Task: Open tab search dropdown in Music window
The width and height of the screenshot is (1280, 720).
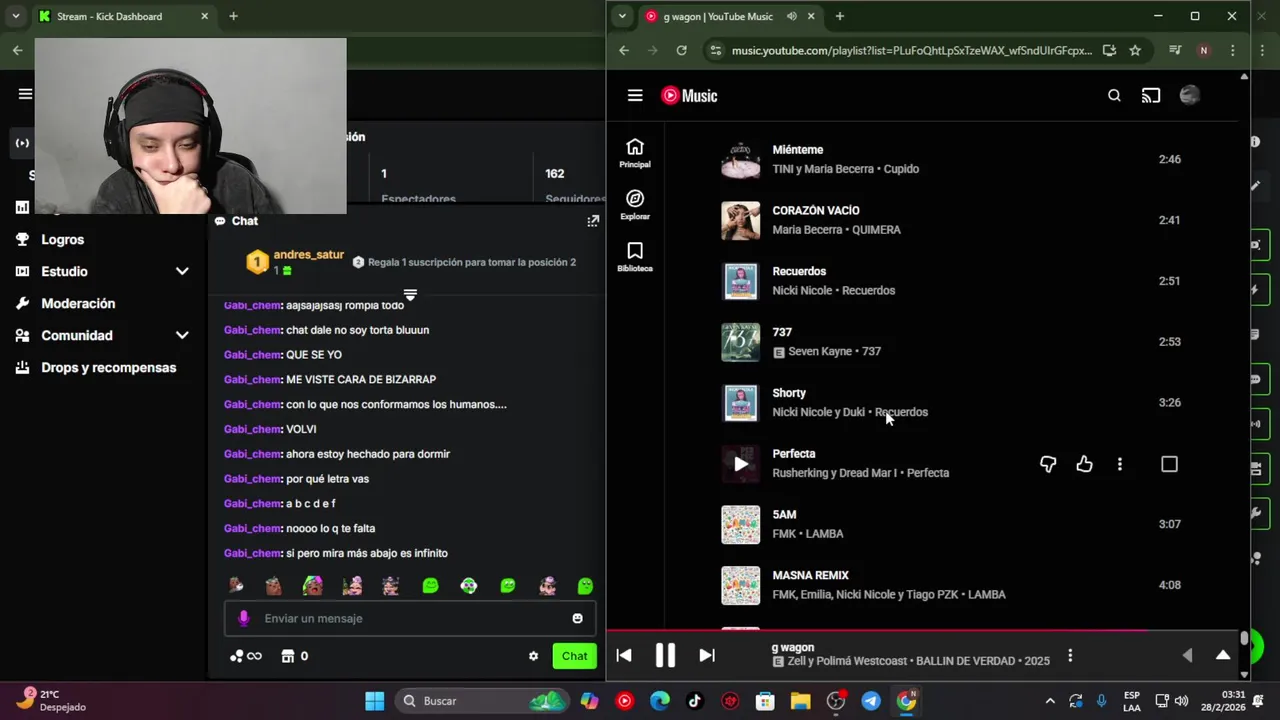Action: 623,16
